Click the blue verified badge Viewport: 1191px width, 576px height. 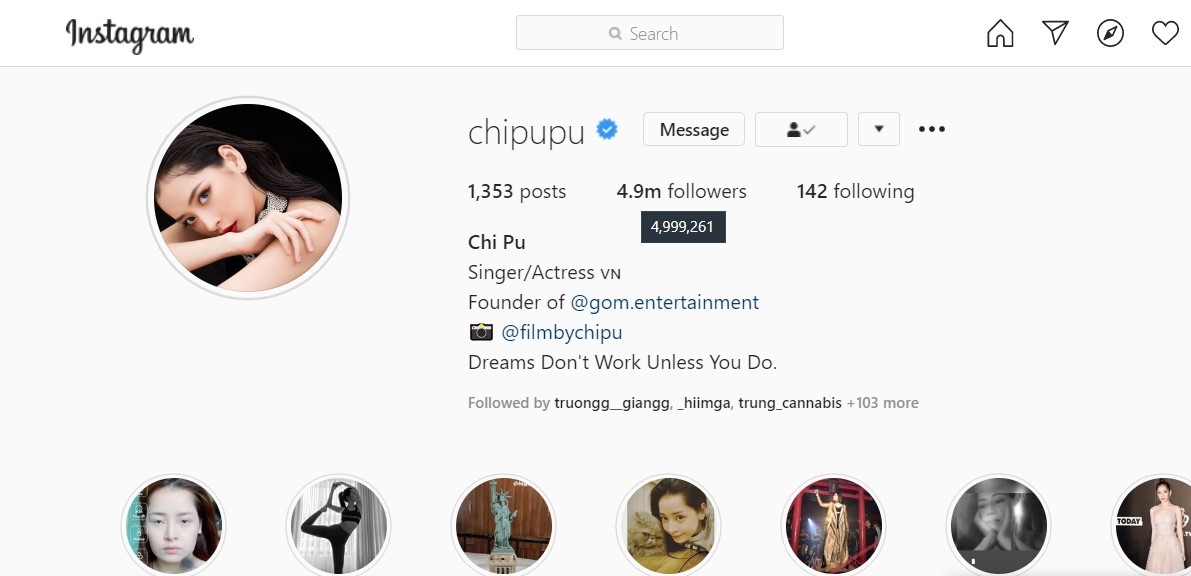coord(607,130)
